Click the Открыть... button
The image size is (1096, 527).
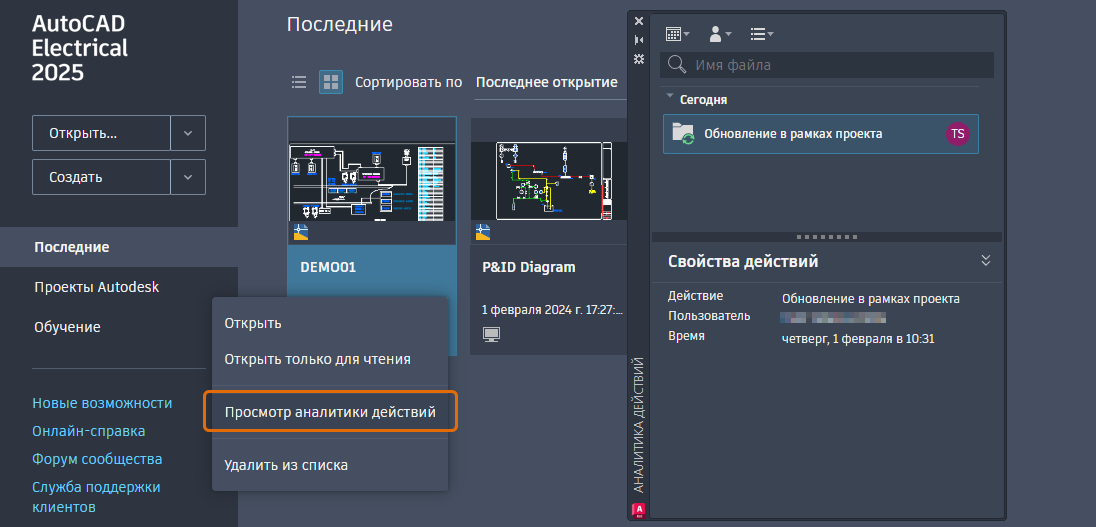101,133
